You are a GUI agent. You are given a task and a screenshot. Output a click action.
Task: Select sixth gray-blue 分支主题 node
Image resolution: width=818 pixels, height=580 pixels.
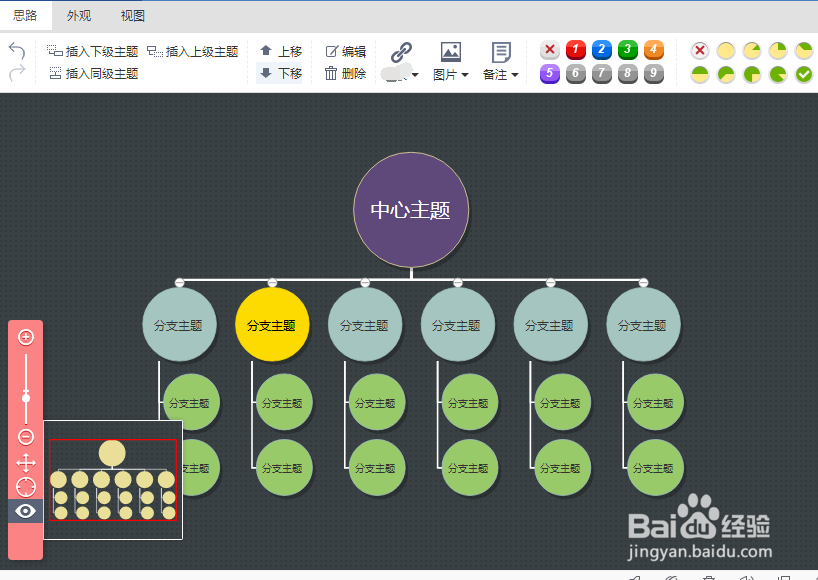643,324
